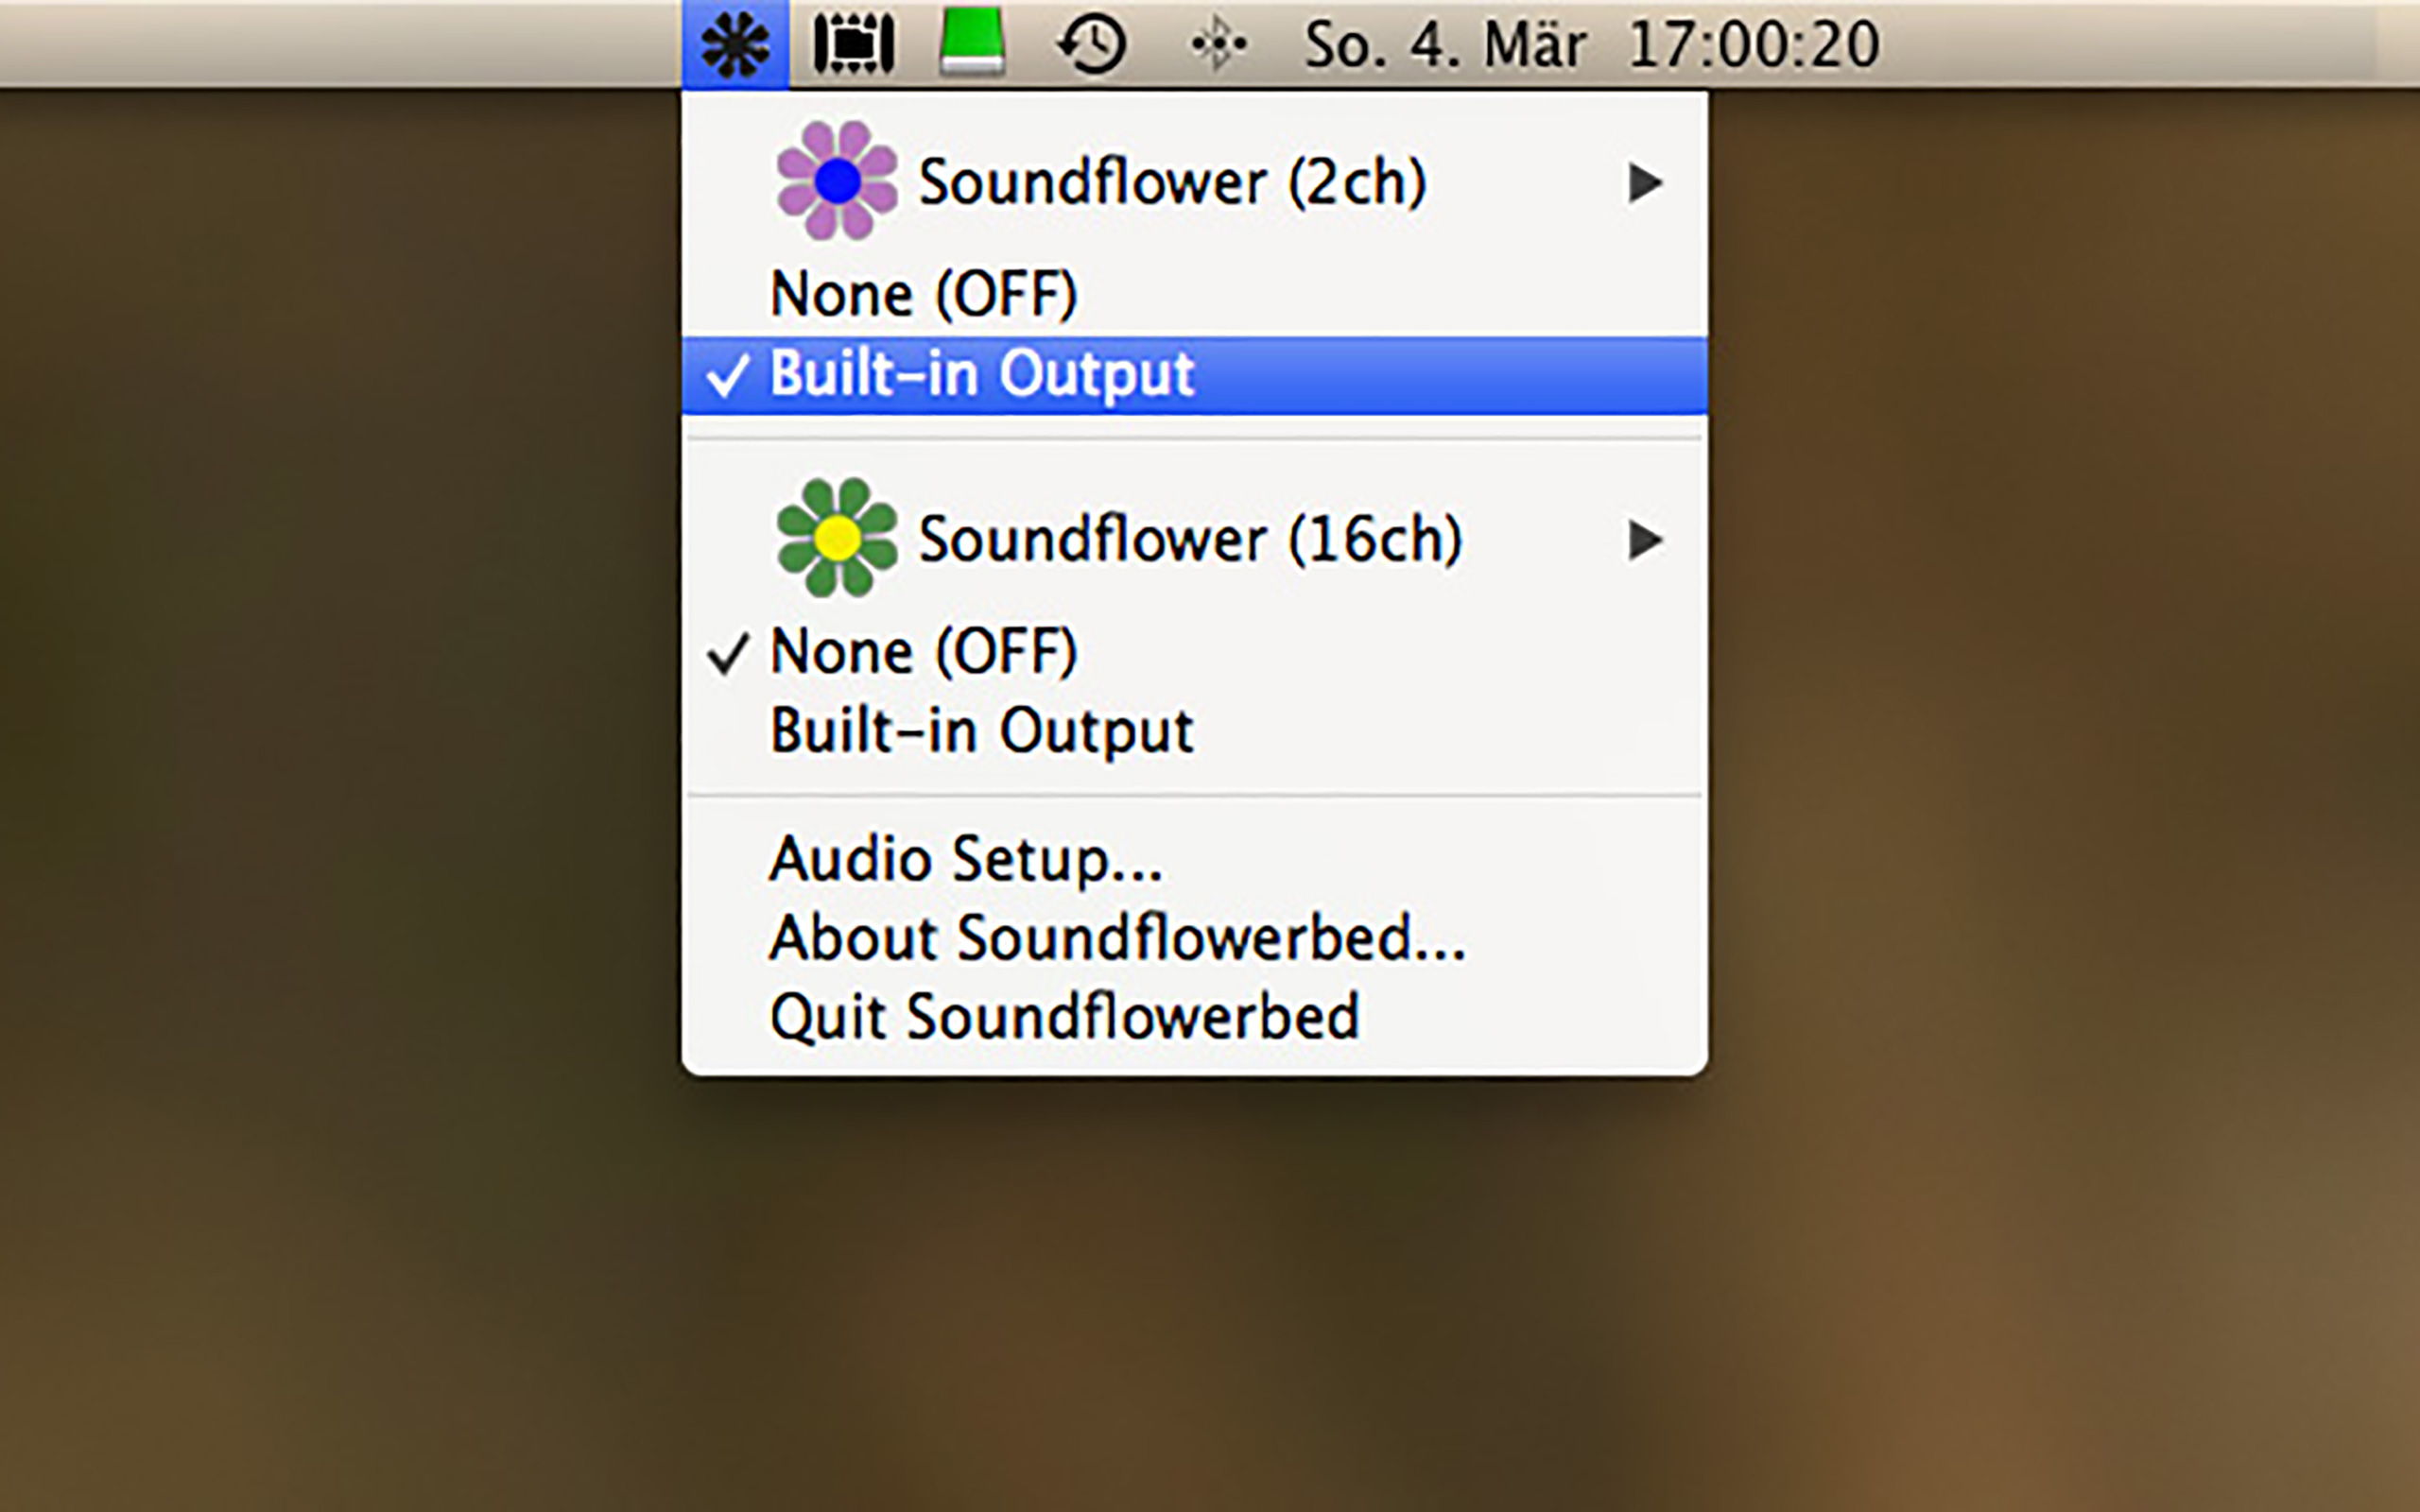Open the filmstrip icon in the menu bar
This screenshot has height=1512, width=2420.
pos(853,44)
